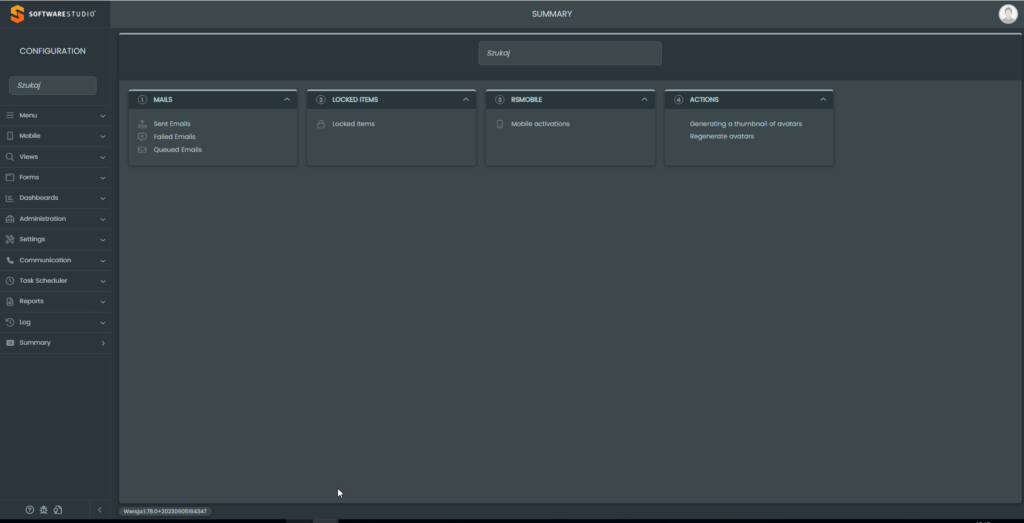Focus the top Szukaj search field
1024x523 pixels.
tap(569, 53)
